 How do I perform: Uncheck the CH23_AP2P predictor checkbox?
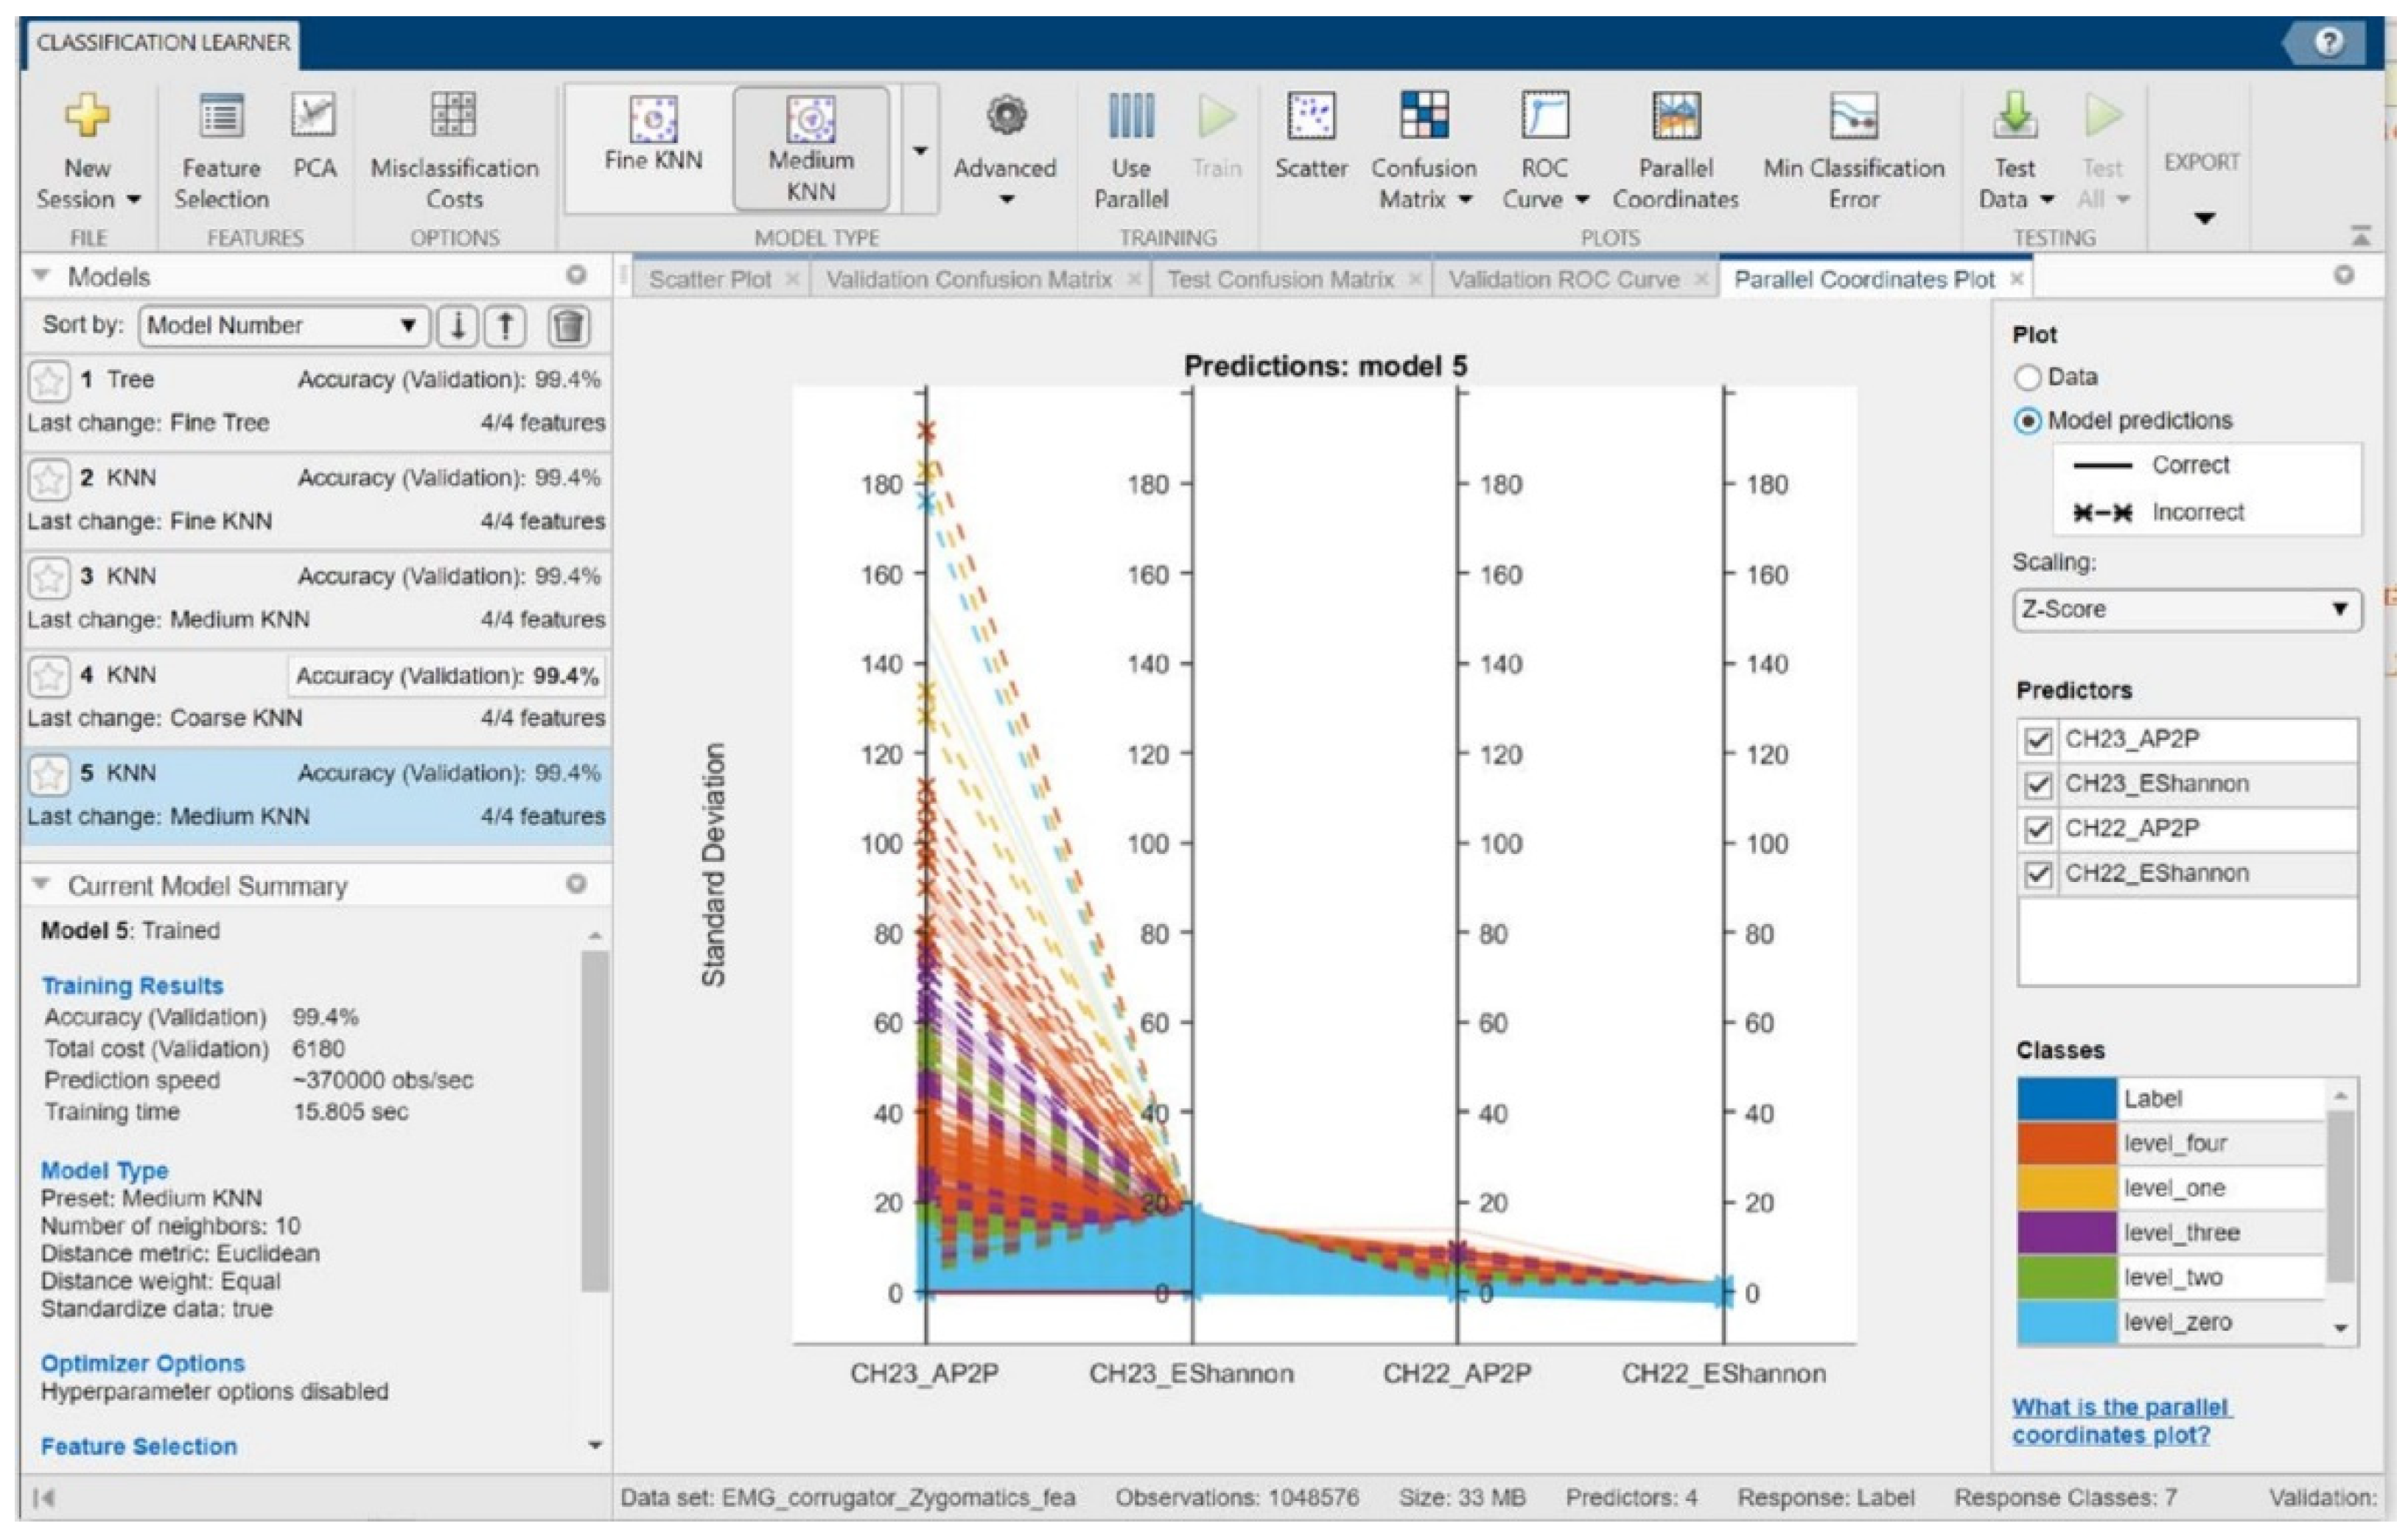click(2037, 740)
